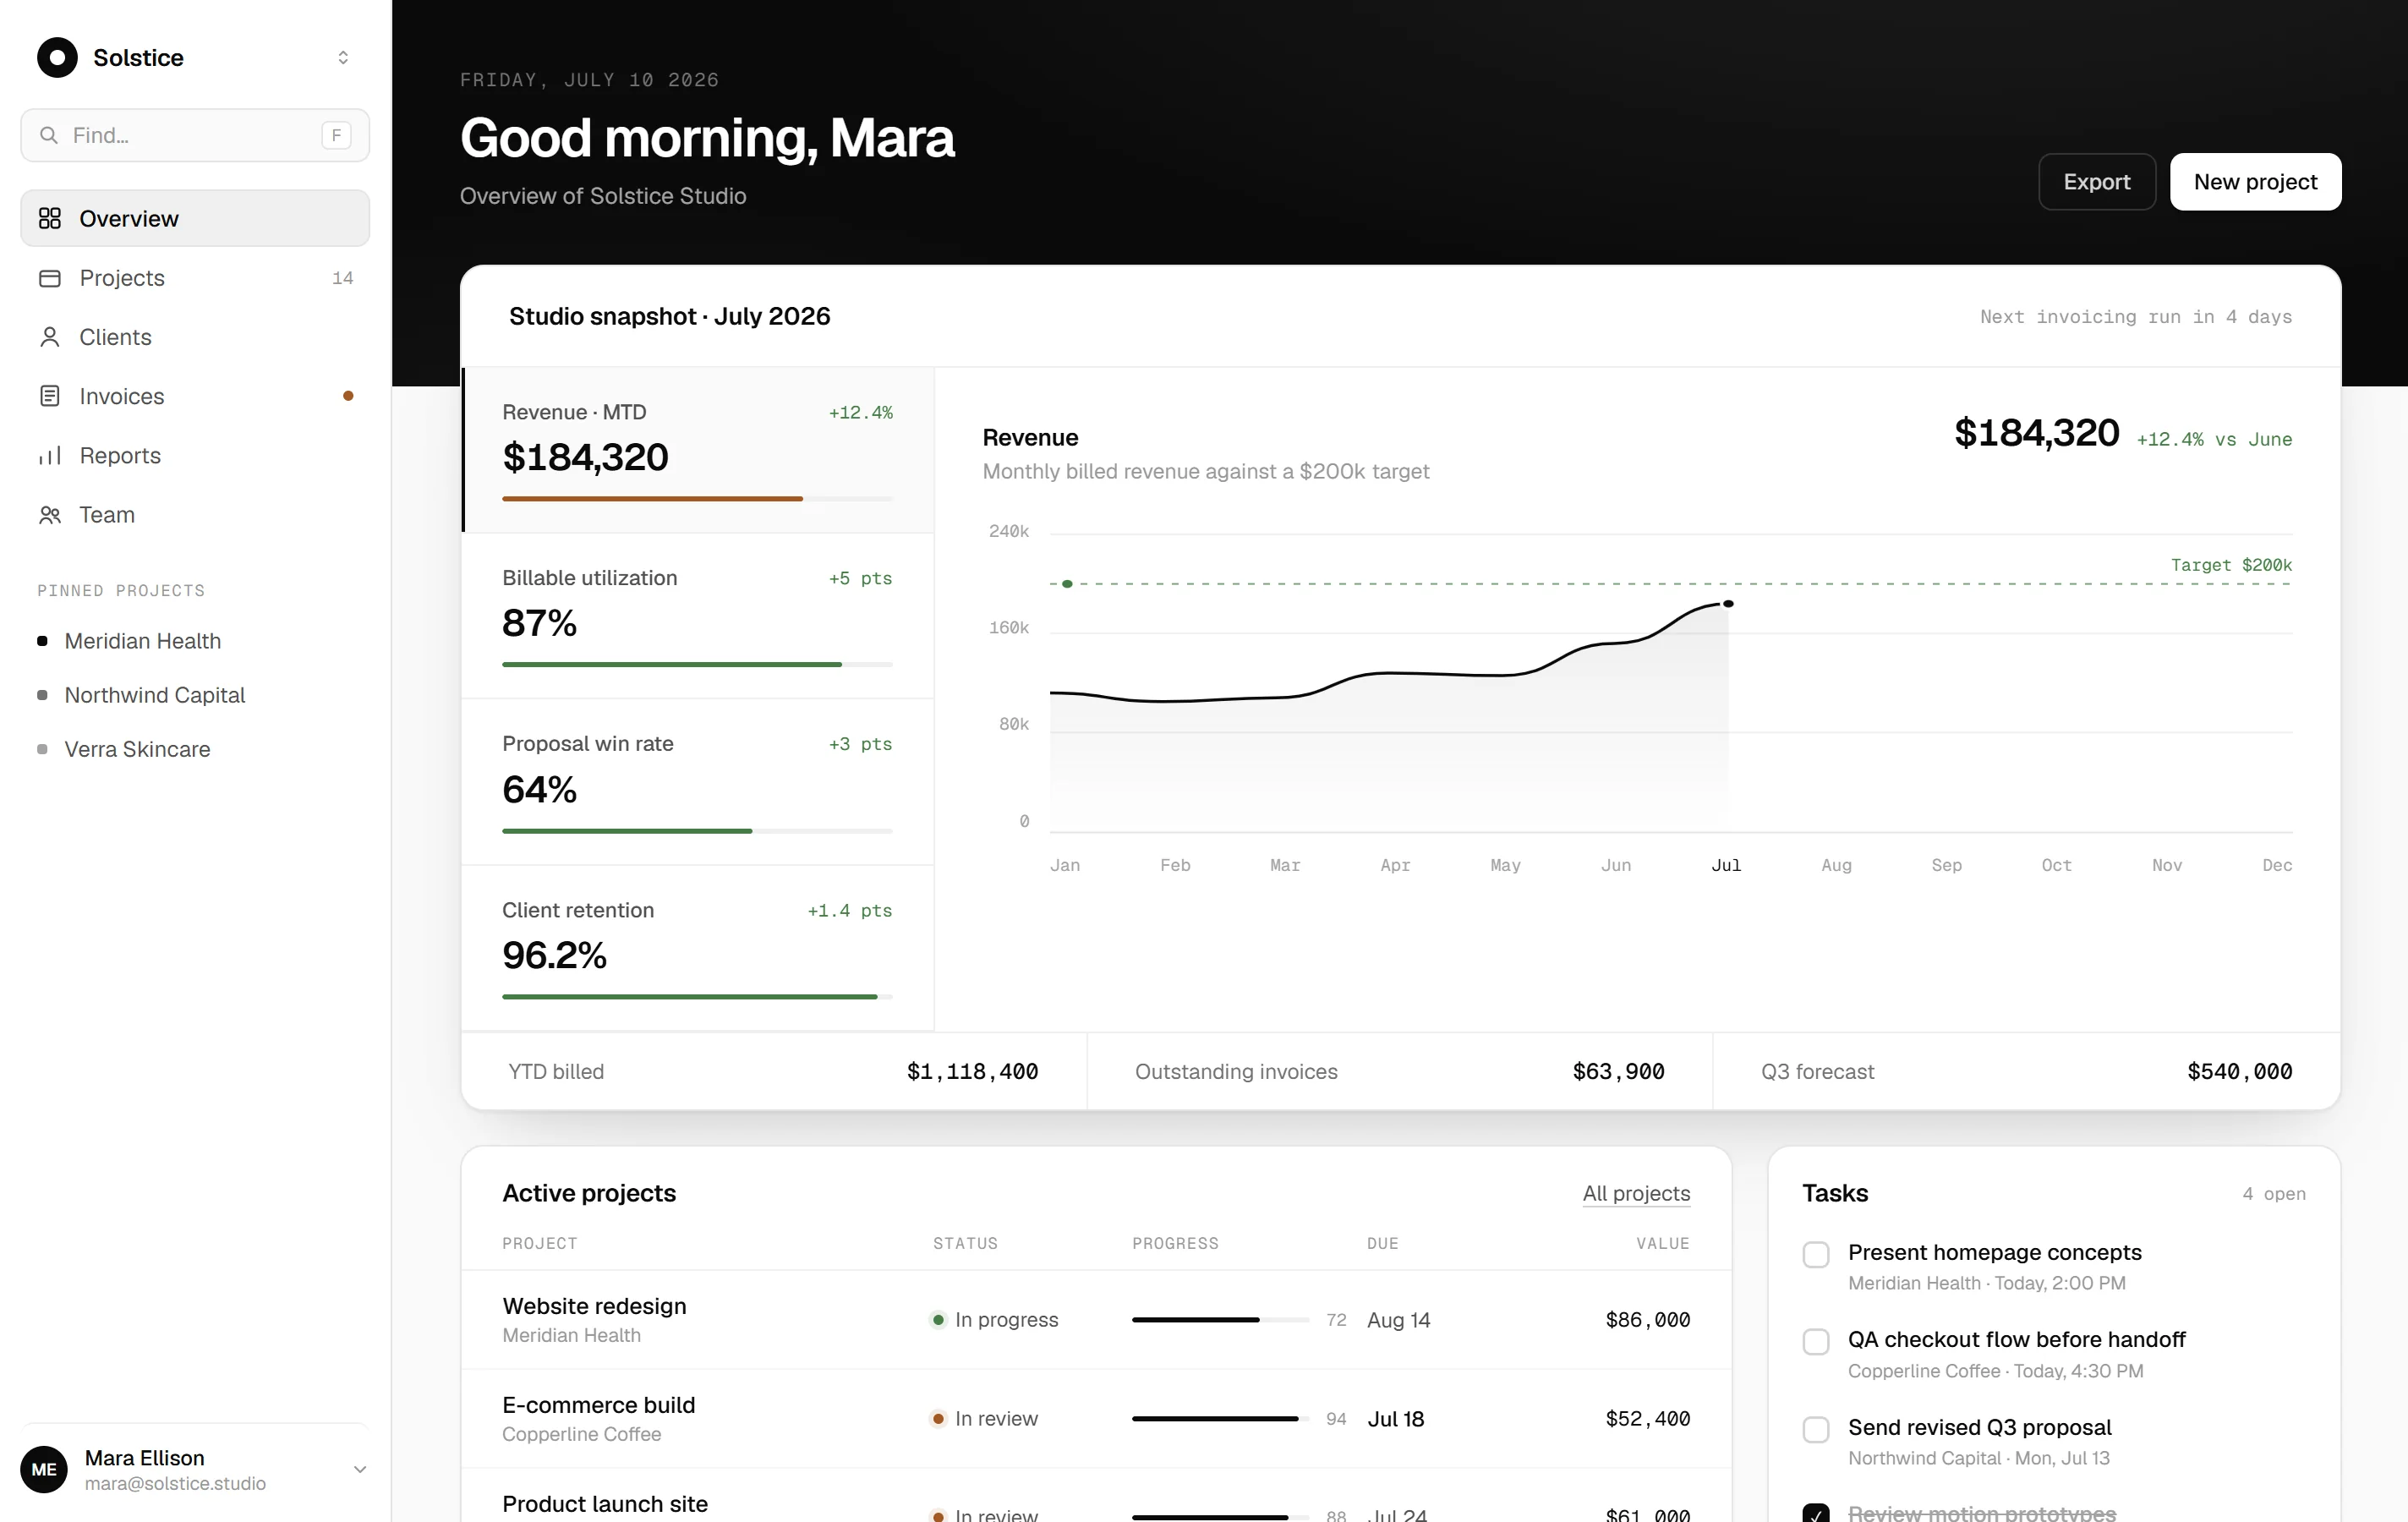The height and width of the screenshot is (1522, 2408).
Task: Click the Jul label on chart axis
Action: (x=1726, y=865)
